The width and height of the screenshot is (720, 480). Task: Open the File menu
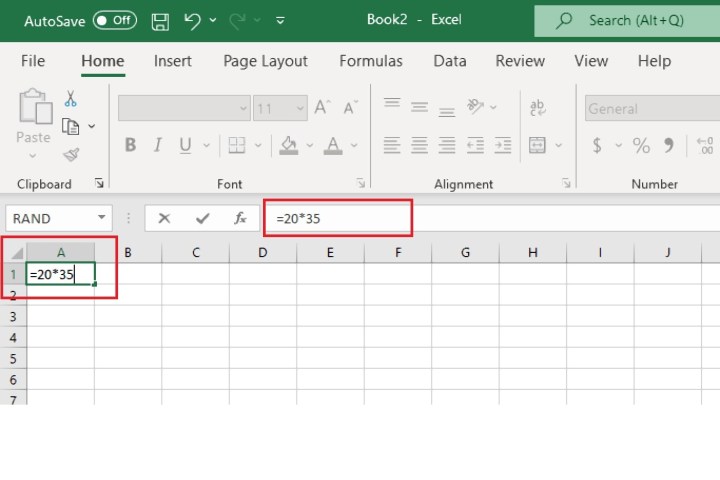coord(33,61)
